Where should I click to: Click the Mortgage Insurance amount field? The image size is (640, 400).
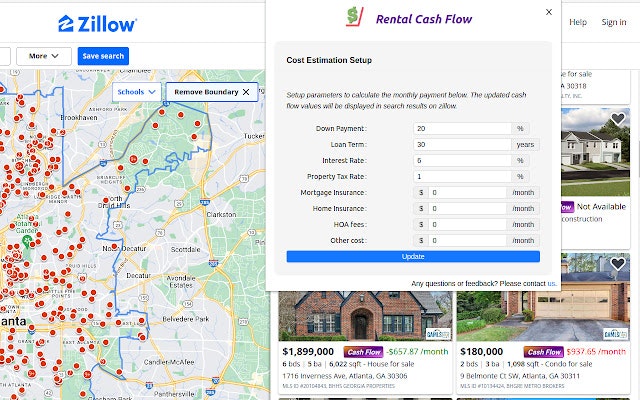[x=467, y=193]
